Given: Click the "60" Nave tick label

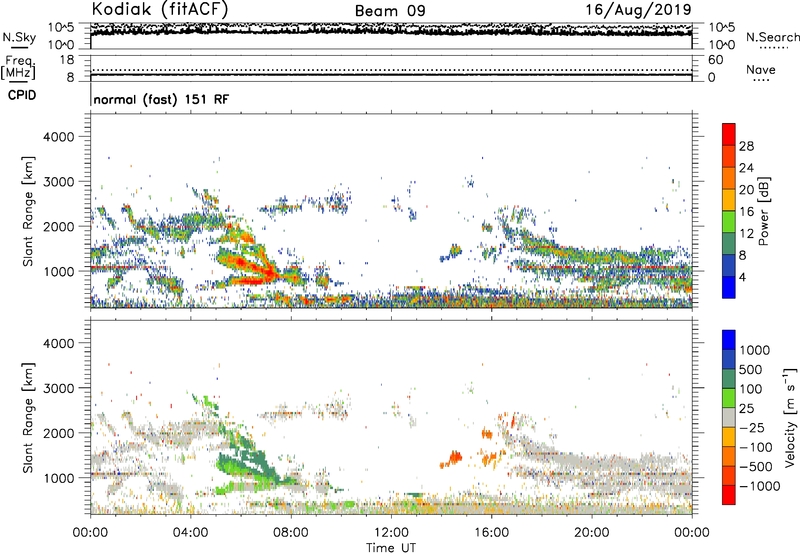Looking at the screenshot, I should click(715, 60).
